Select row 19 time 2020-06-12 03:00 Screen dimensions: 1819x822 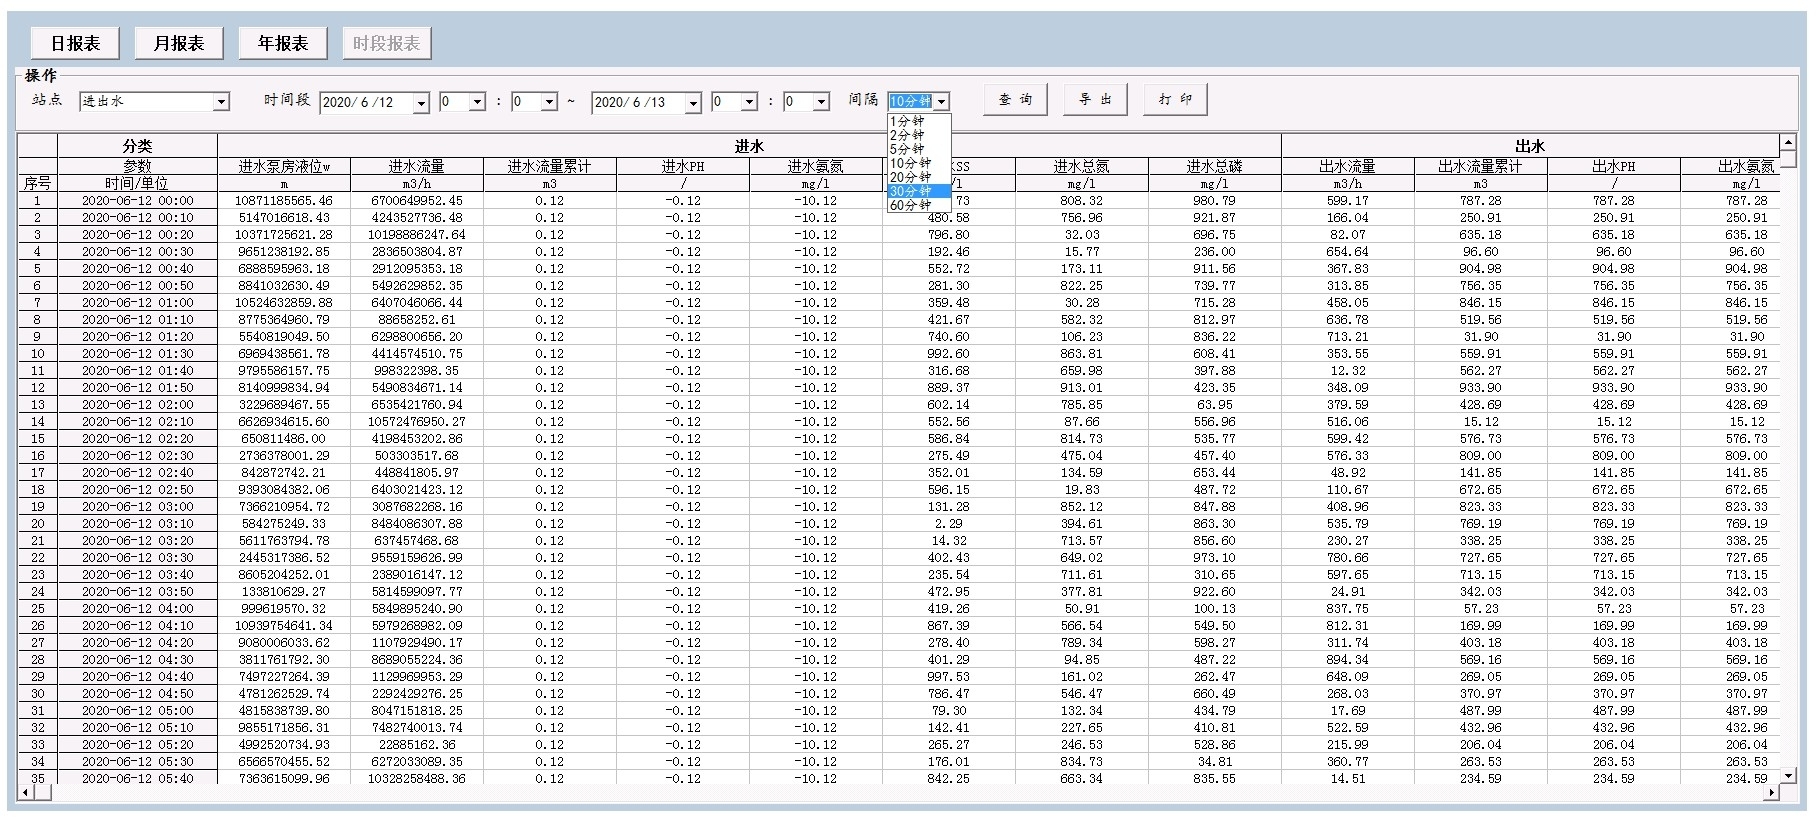click(x=137, y=507)
